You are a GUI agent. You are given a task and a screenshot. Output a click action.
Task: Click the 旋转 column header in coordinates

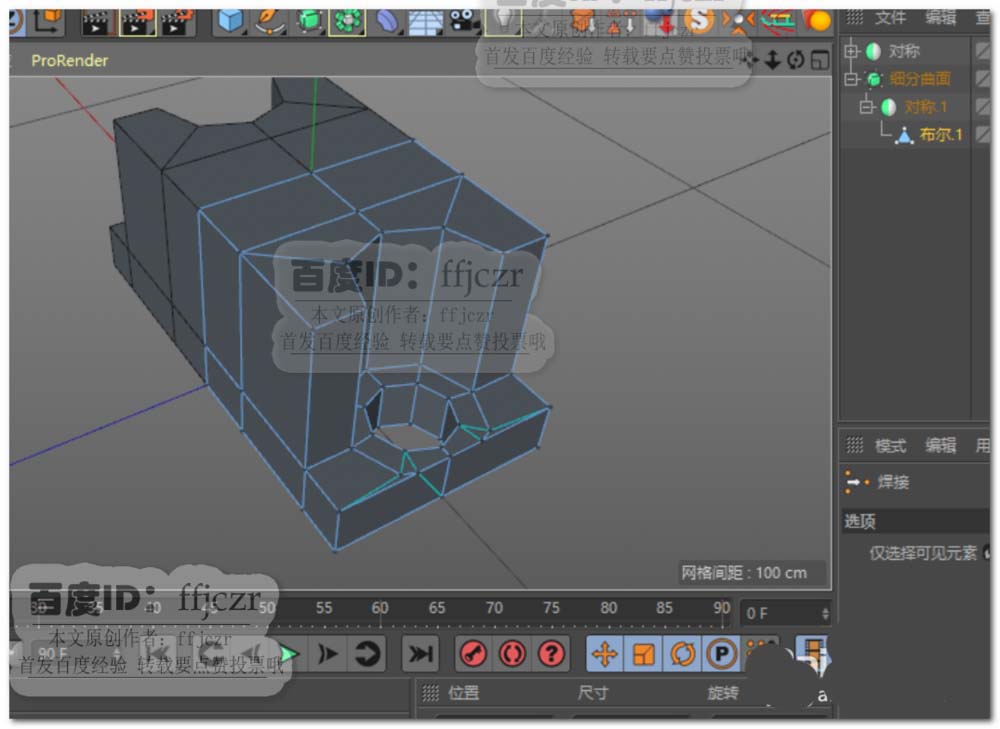pyautogui.click(x=723, y=693)
